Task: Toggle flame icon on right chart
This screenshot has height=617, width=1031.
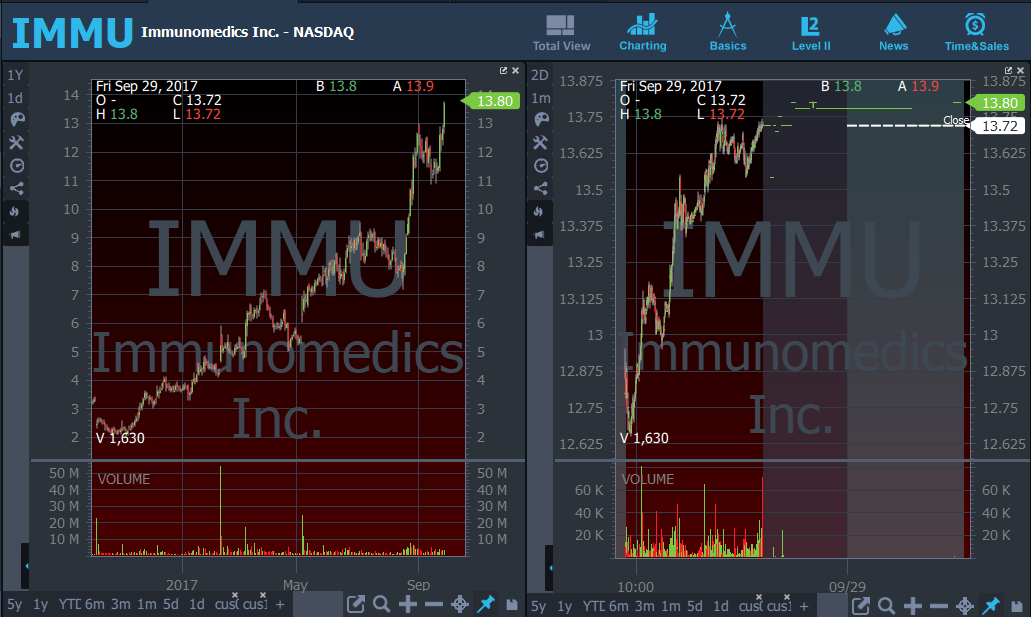Action: (x=539, y=211)
